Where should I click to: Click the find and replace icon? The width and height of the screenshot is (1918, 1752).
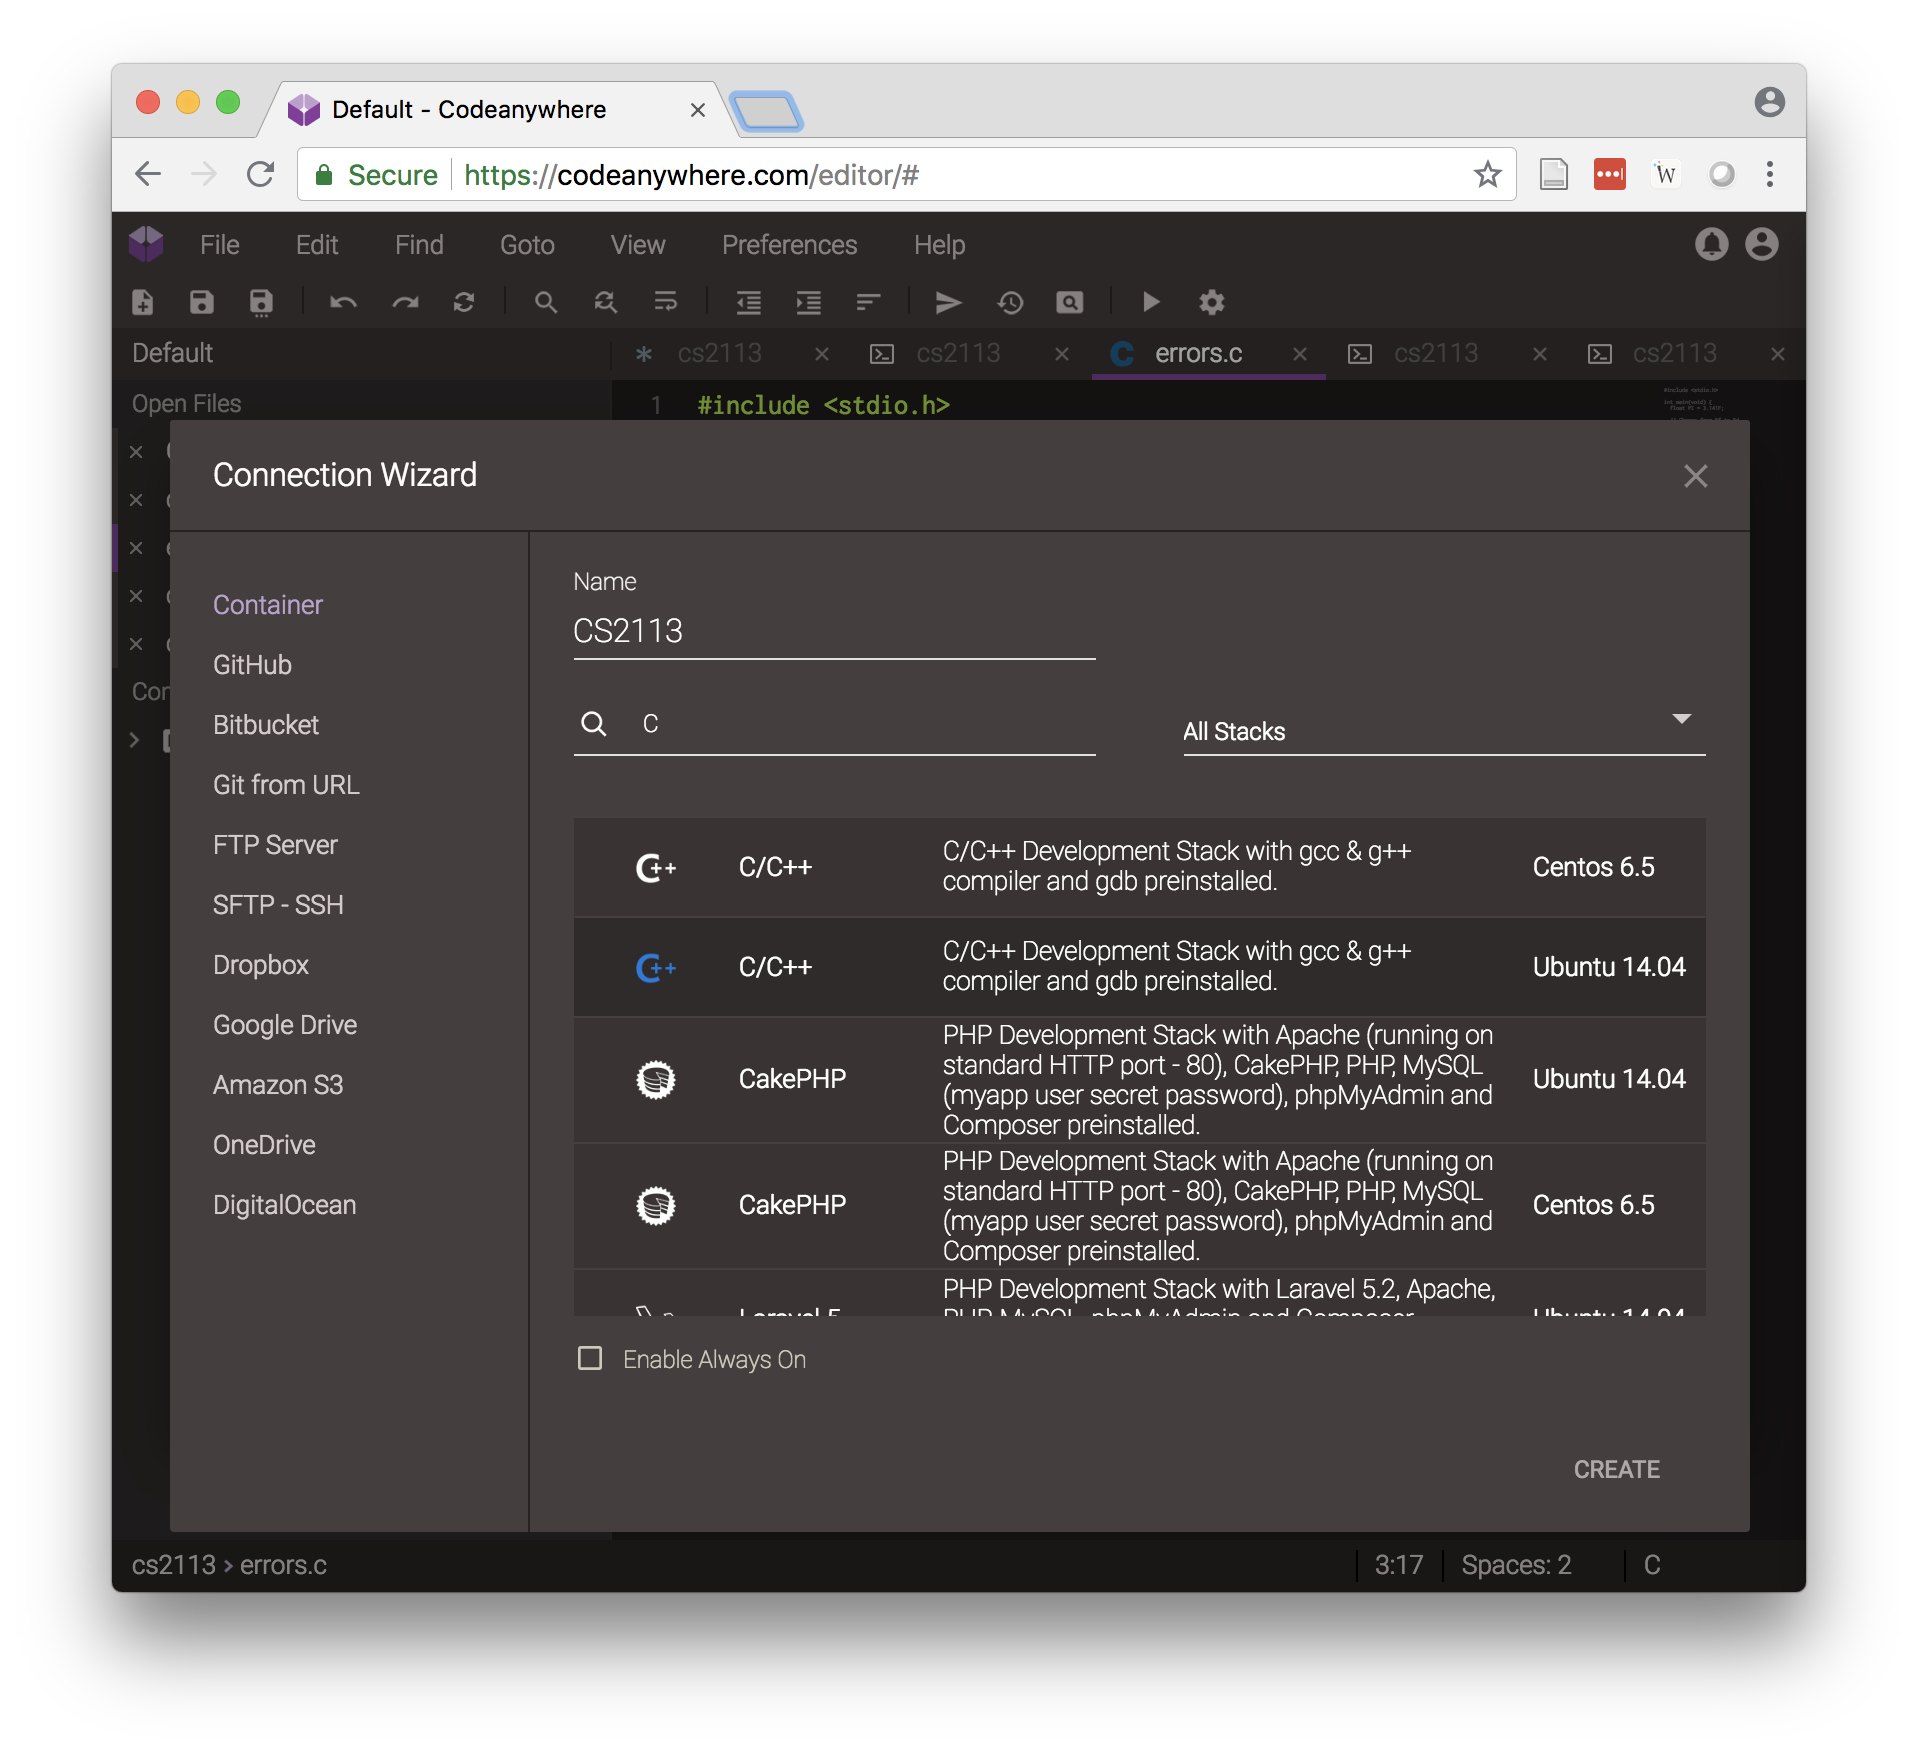[x=606, y=302]
